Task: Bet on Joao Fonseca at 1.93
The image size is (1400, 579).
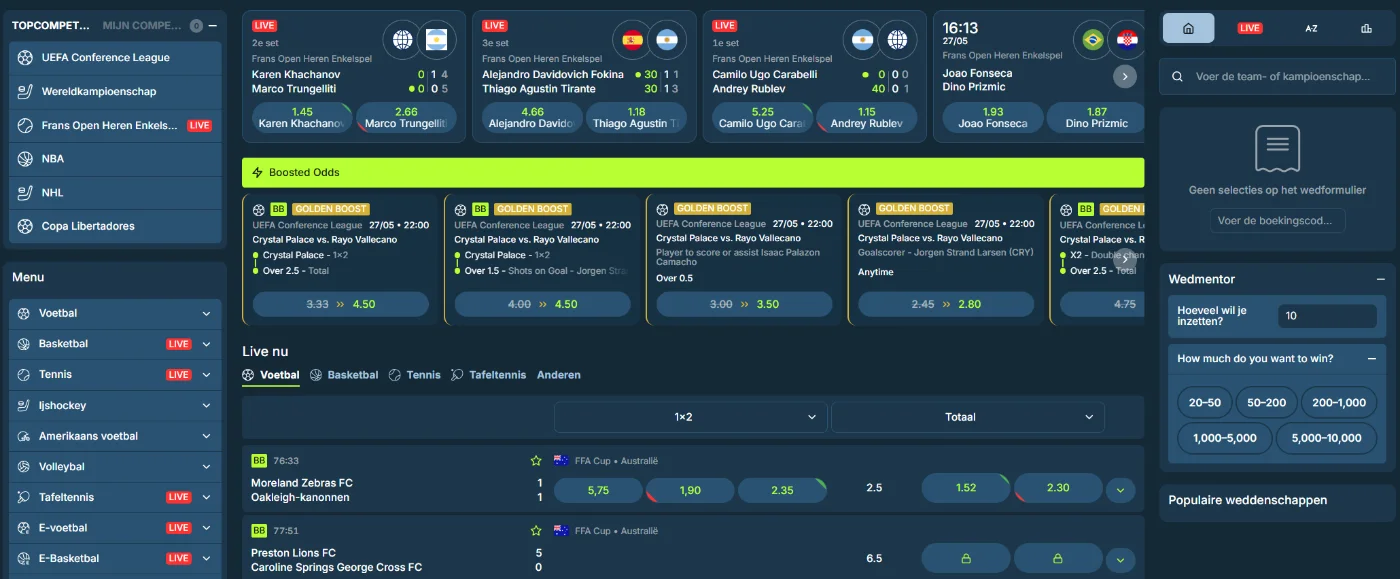Action: point(992,118)
